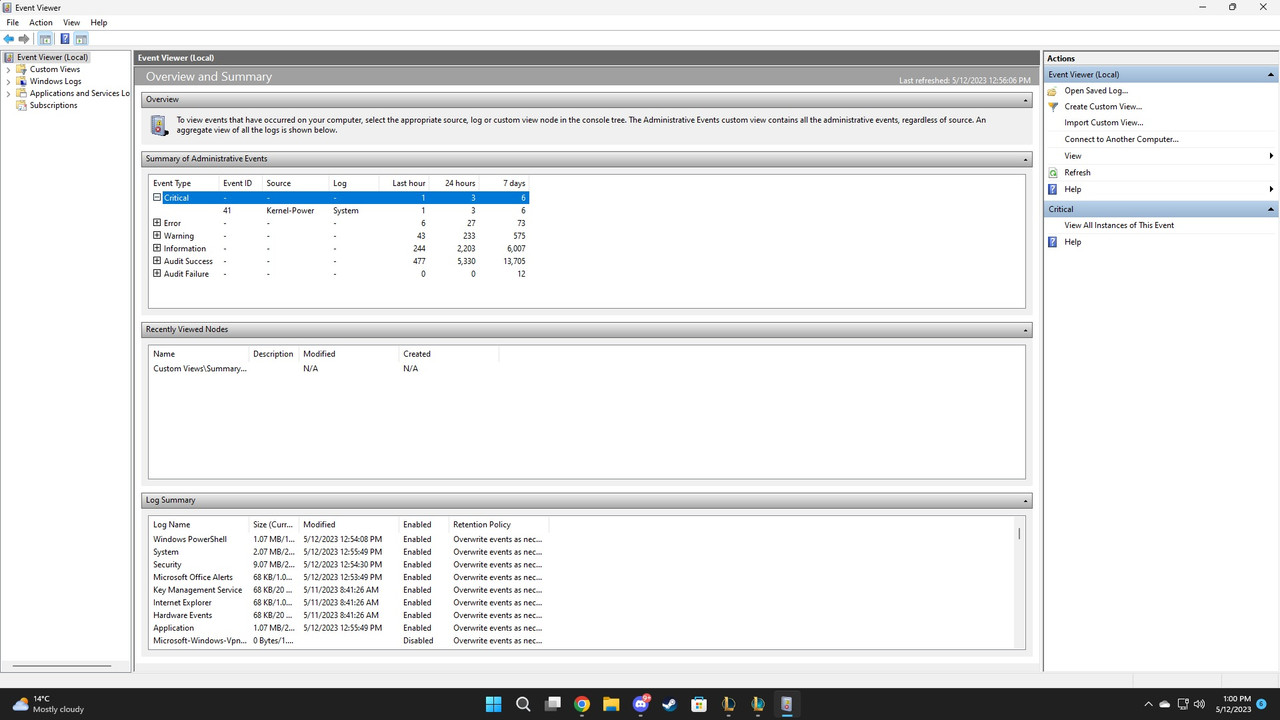The image size is (1280, 720).
Task: Expand the Warning event type row
Action: pyautogui.click(x=157, y=236)
